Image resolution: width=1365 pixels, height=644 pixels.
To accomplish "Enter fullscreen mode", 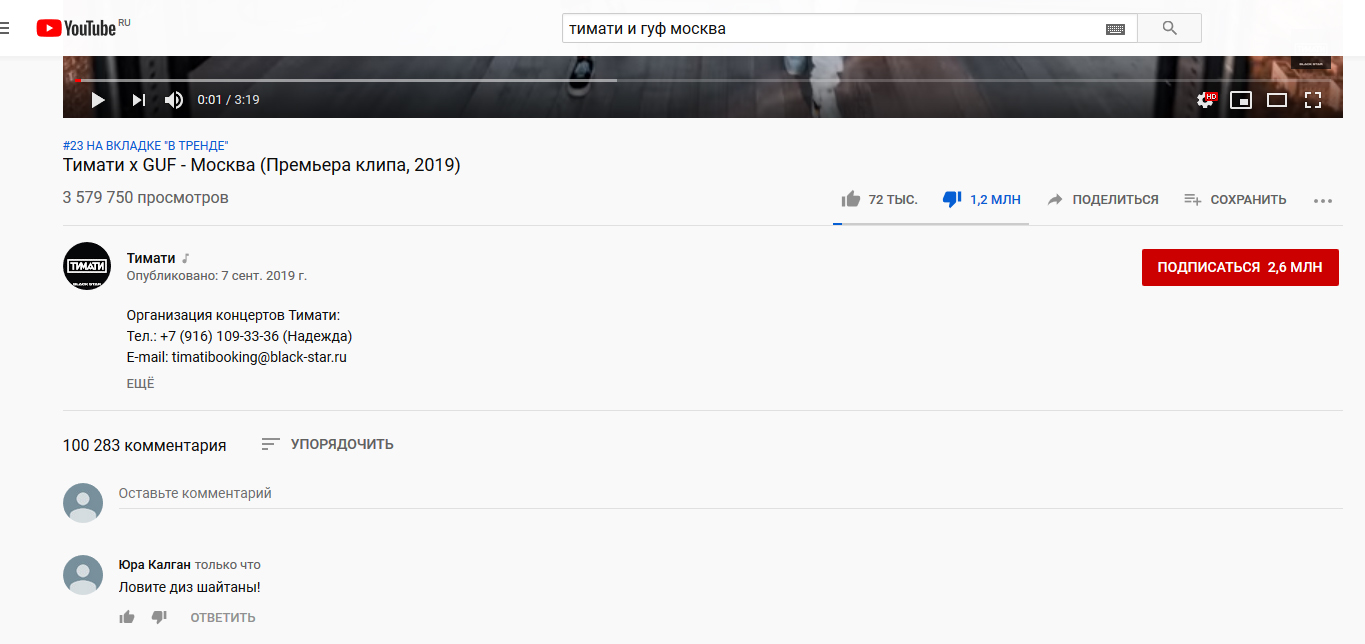I will point(1313,100).
